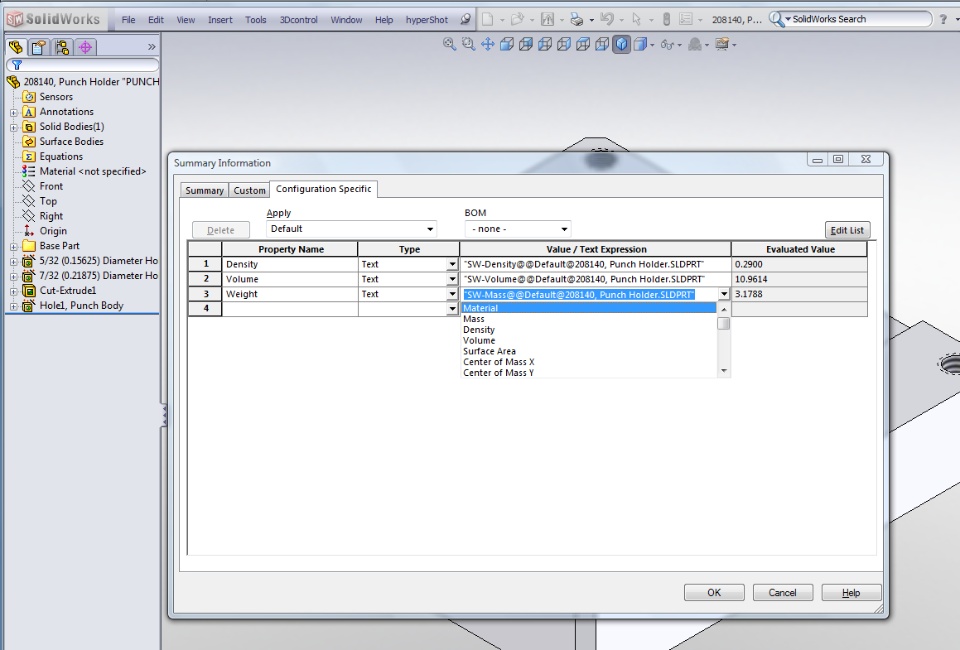Click the Cancel button
This screenshot has height=650, width=960.
pos(782,592)
